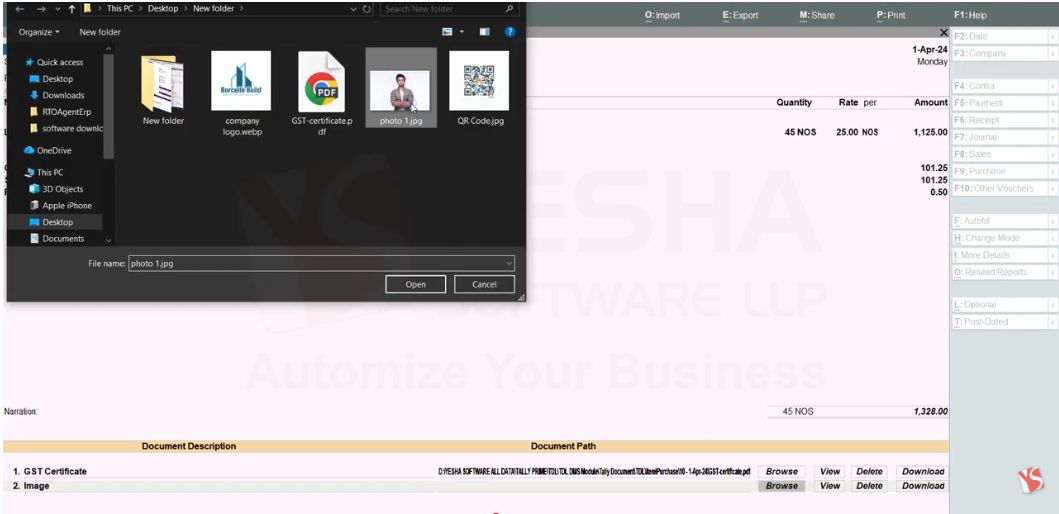Open the Organize menu

coord(38,32)
